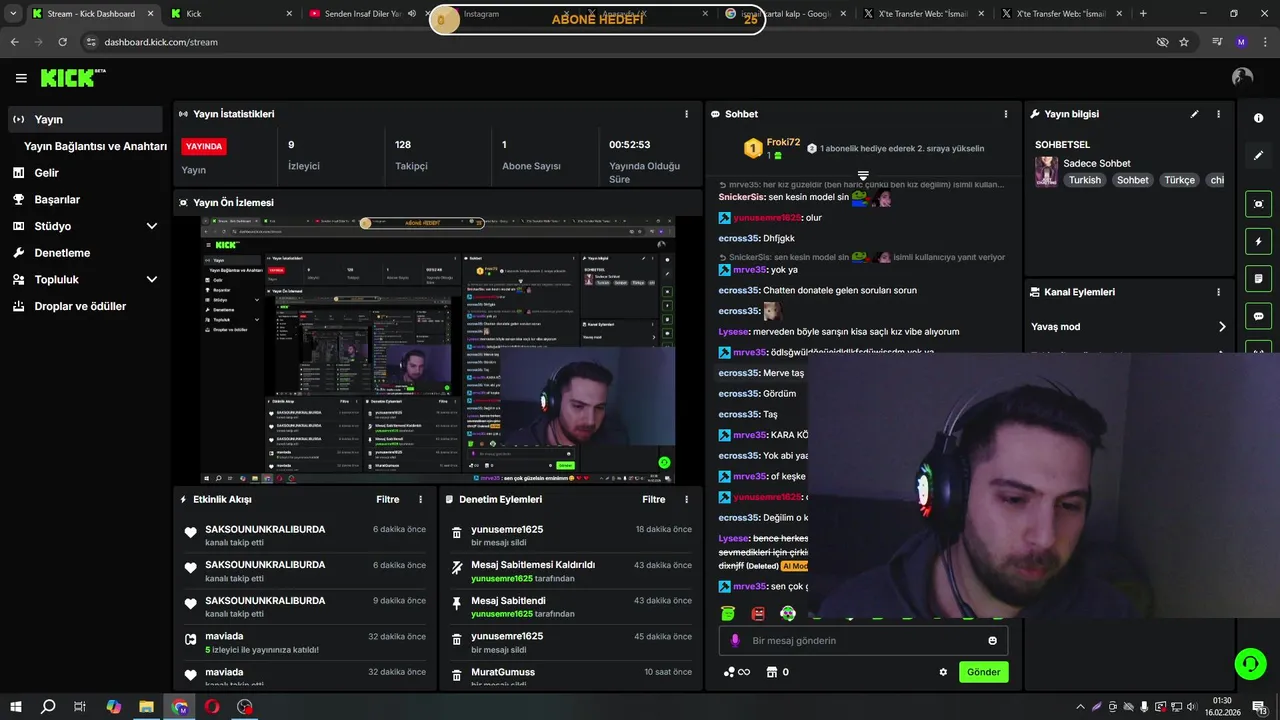This screenshot has height=720, width=1280.
Task: Open File Explorer from the taskbar
Action: click(146, 707)
